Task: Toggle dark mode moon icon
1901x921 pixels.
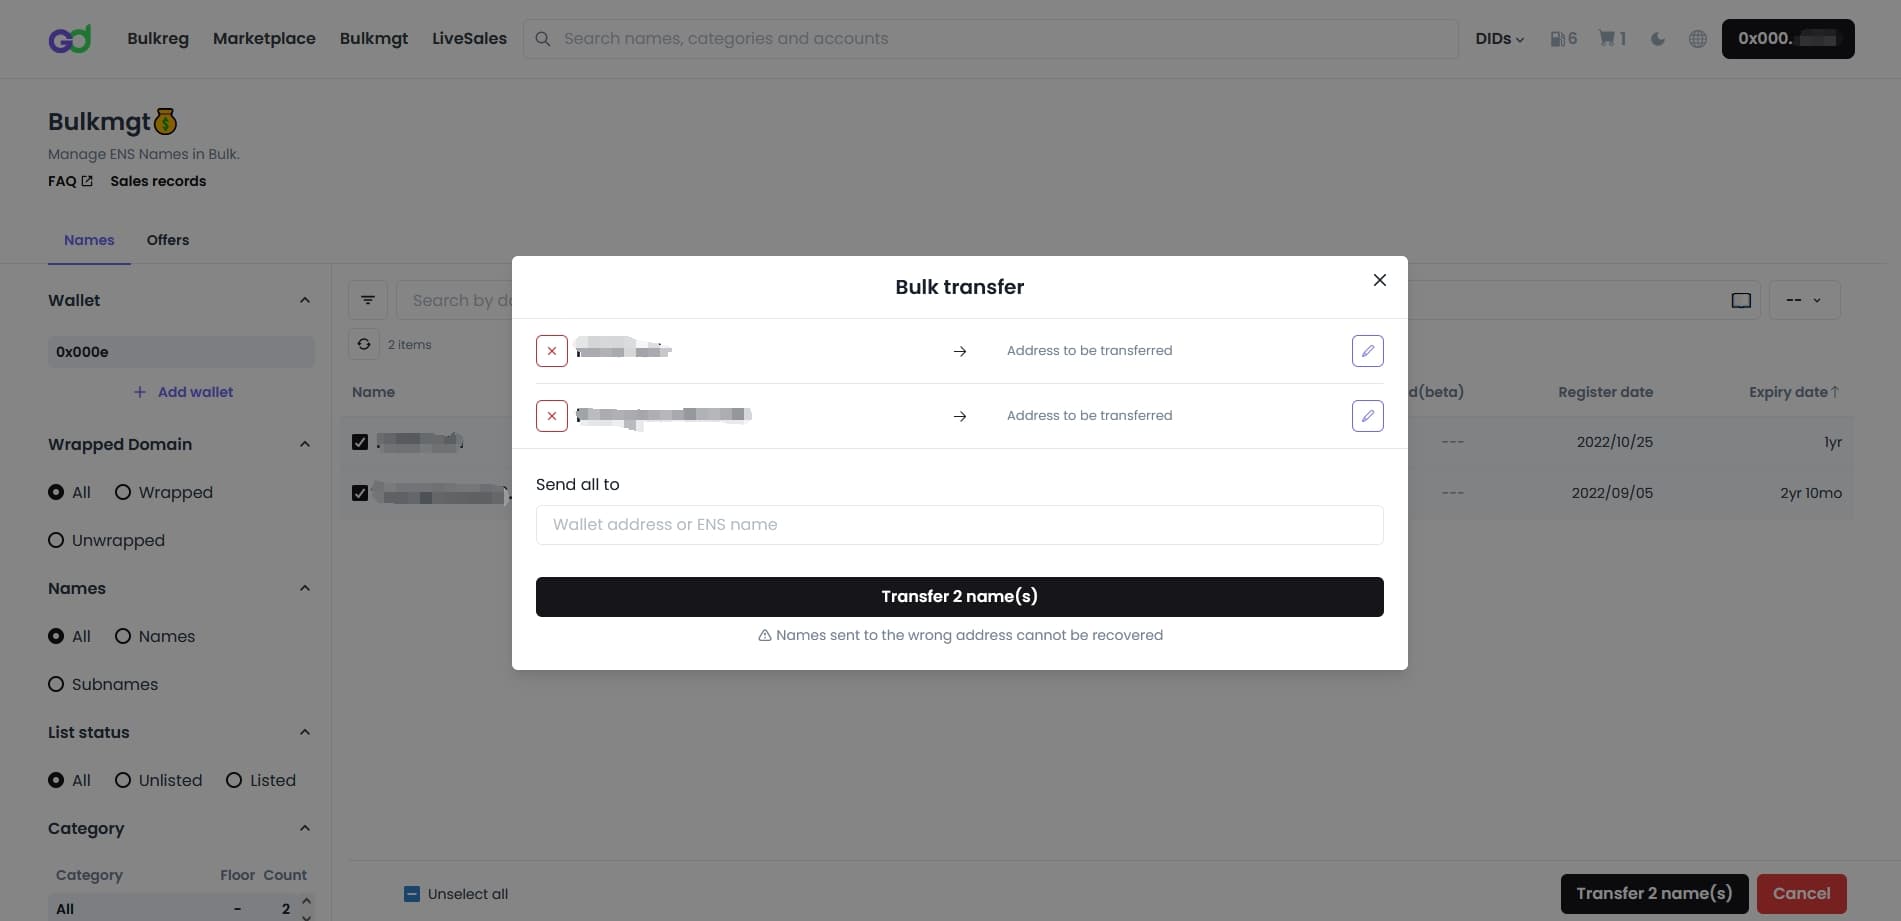Action: tap(1657, 39)
